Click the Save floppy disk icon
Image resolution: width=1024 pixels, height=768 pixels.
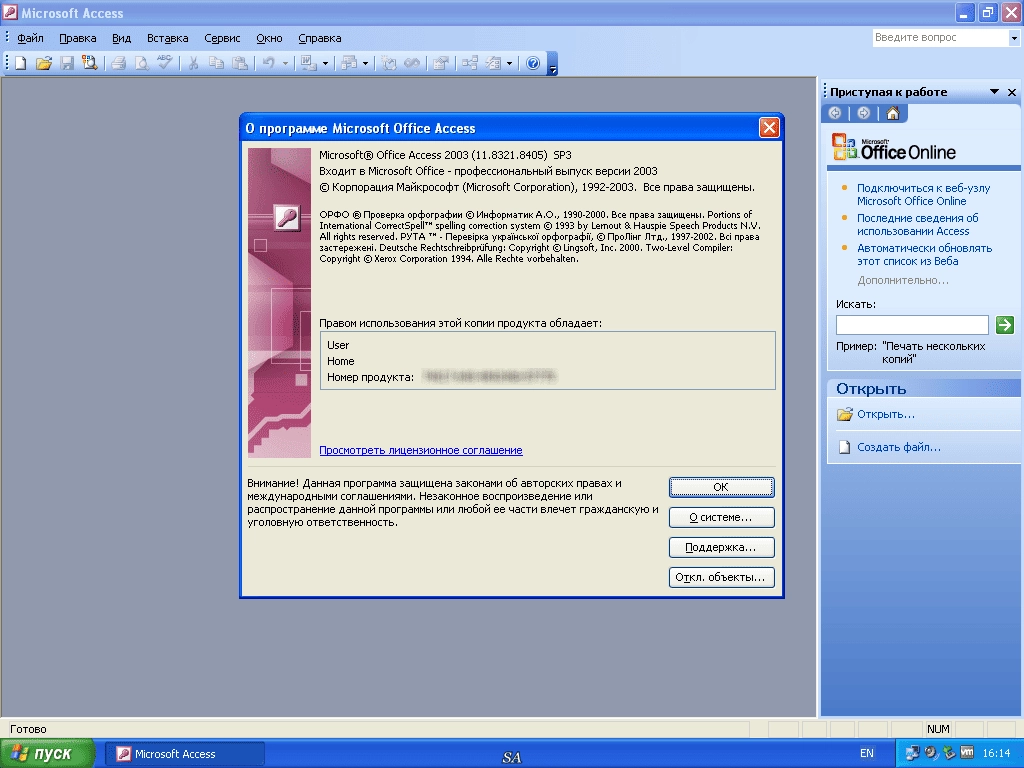pyautogui.click(x=67, y=63)
